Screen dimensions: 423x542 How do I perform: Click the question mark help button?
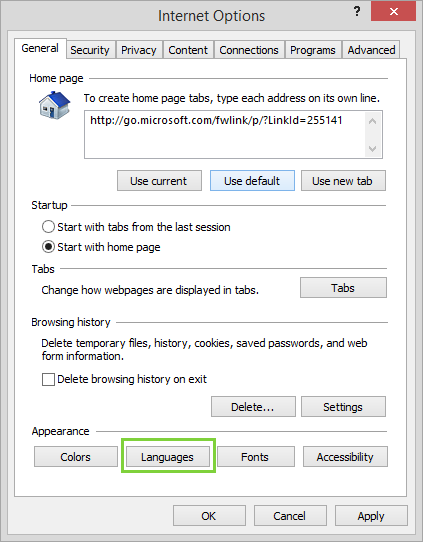[x=357, y=12]
